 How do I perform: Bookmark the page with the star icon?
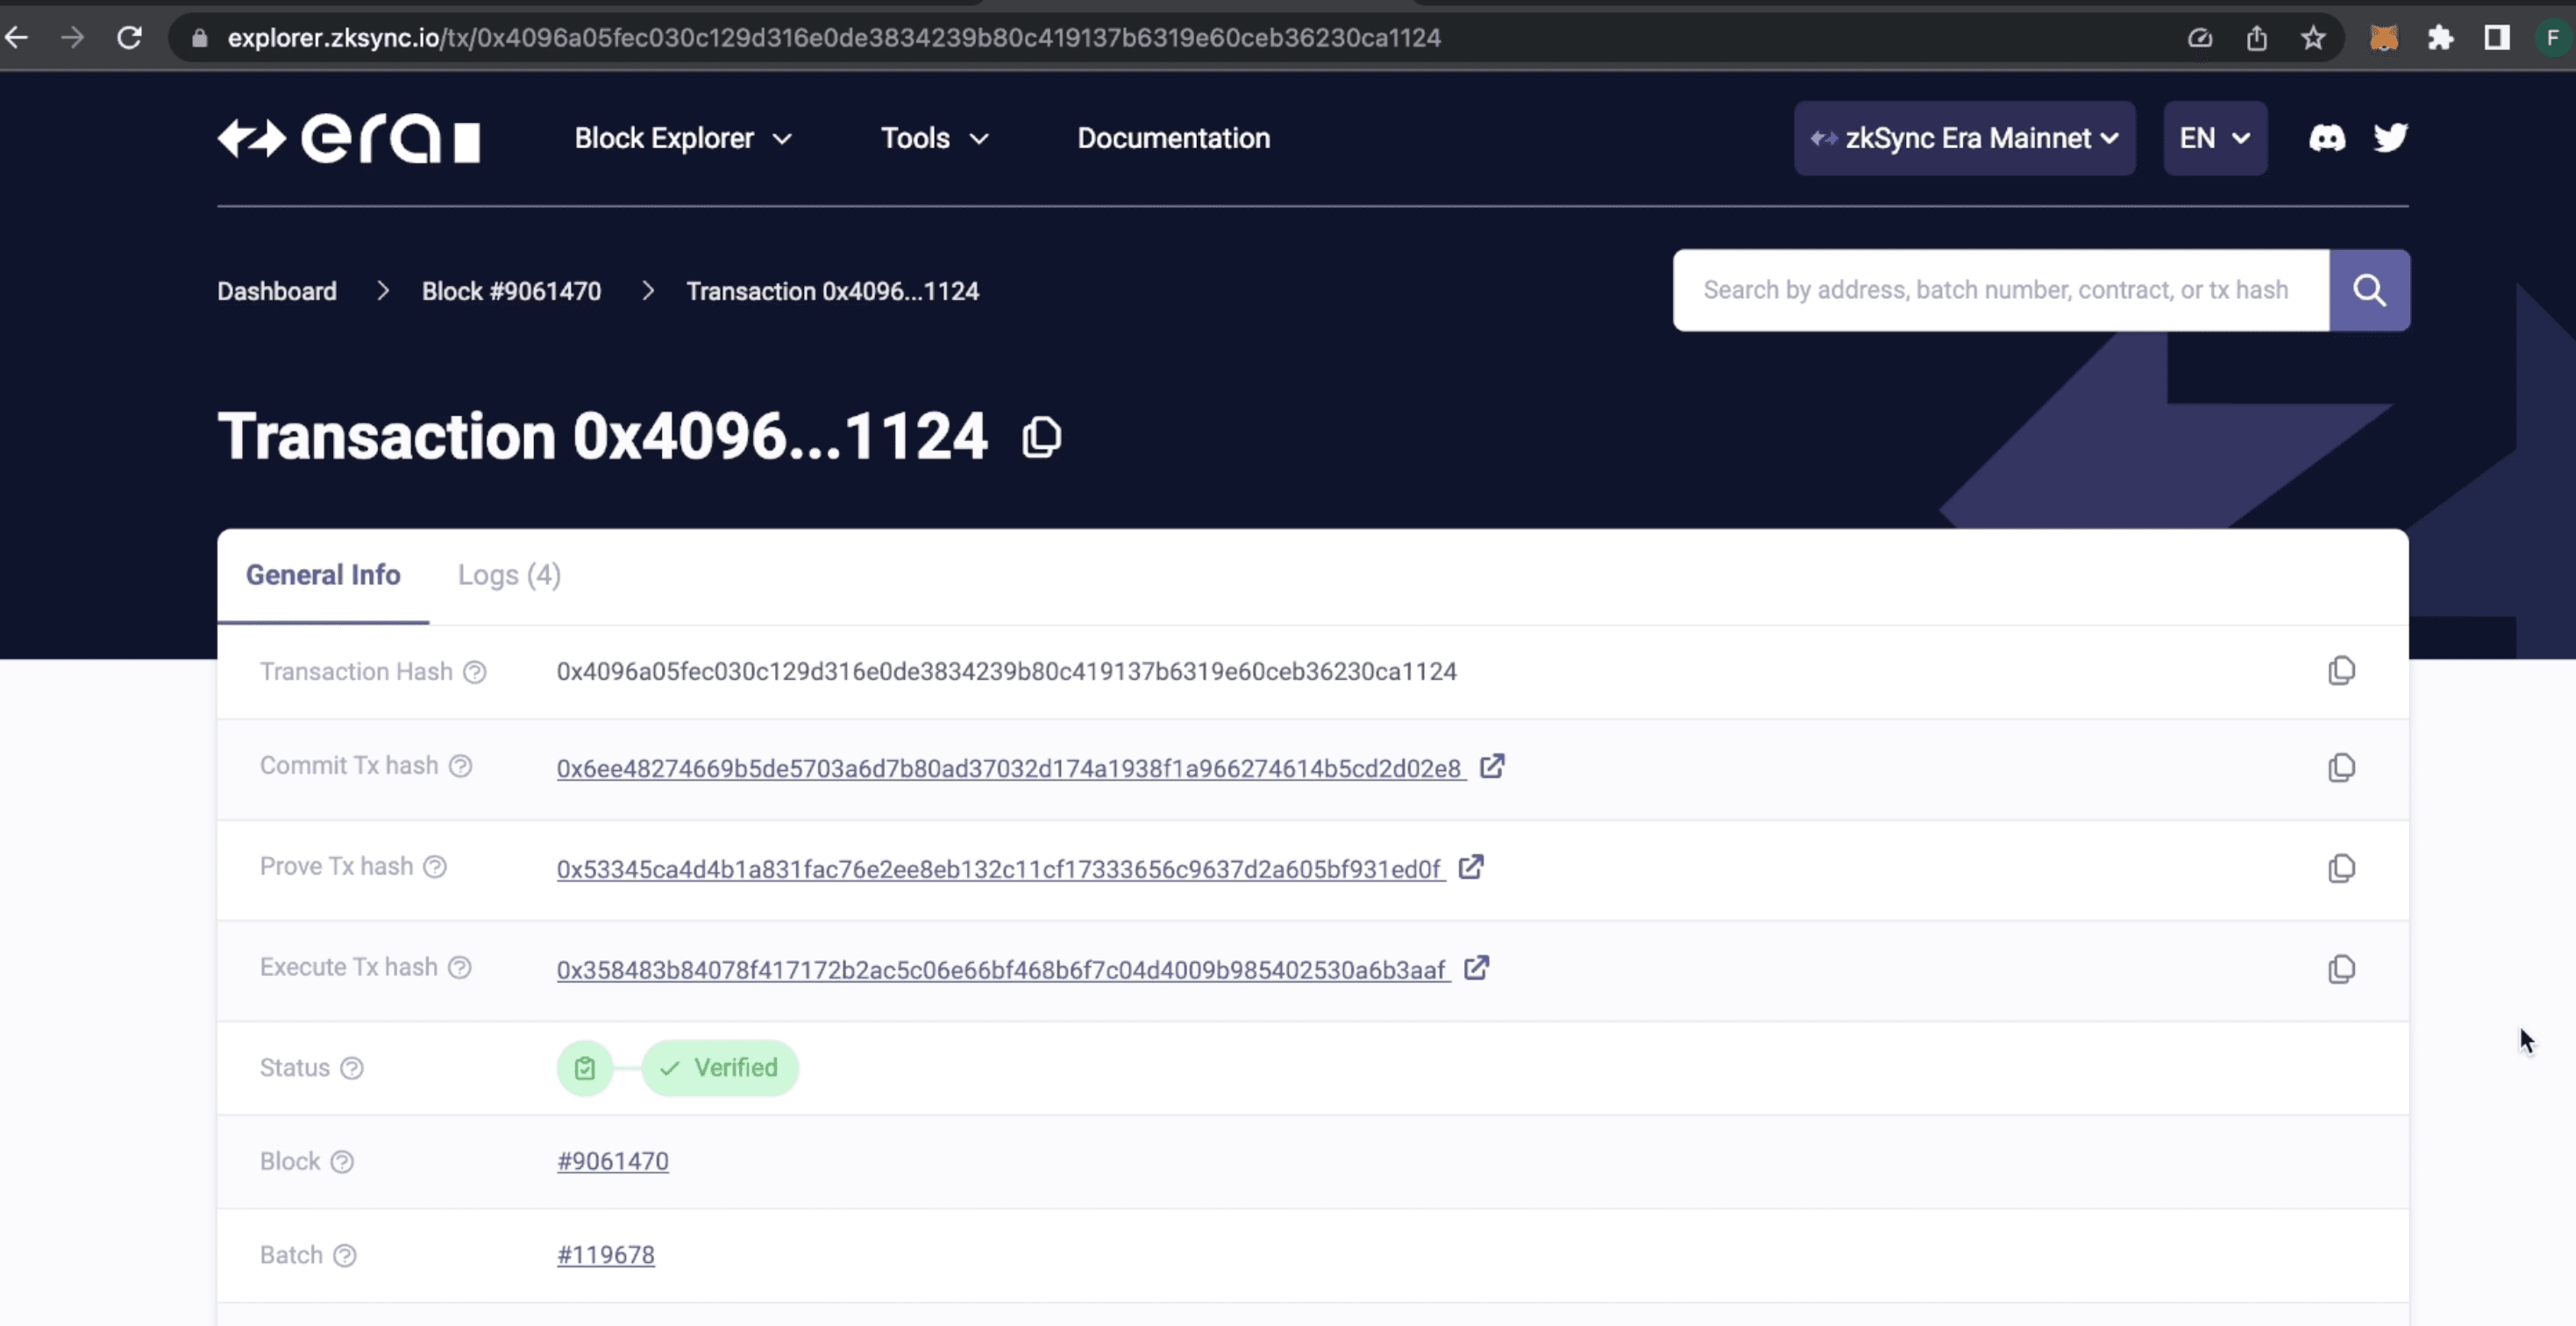(2313, 38)
